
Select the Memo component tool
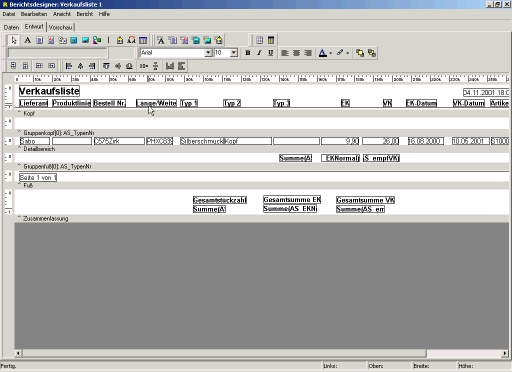(x=40, y=40)
